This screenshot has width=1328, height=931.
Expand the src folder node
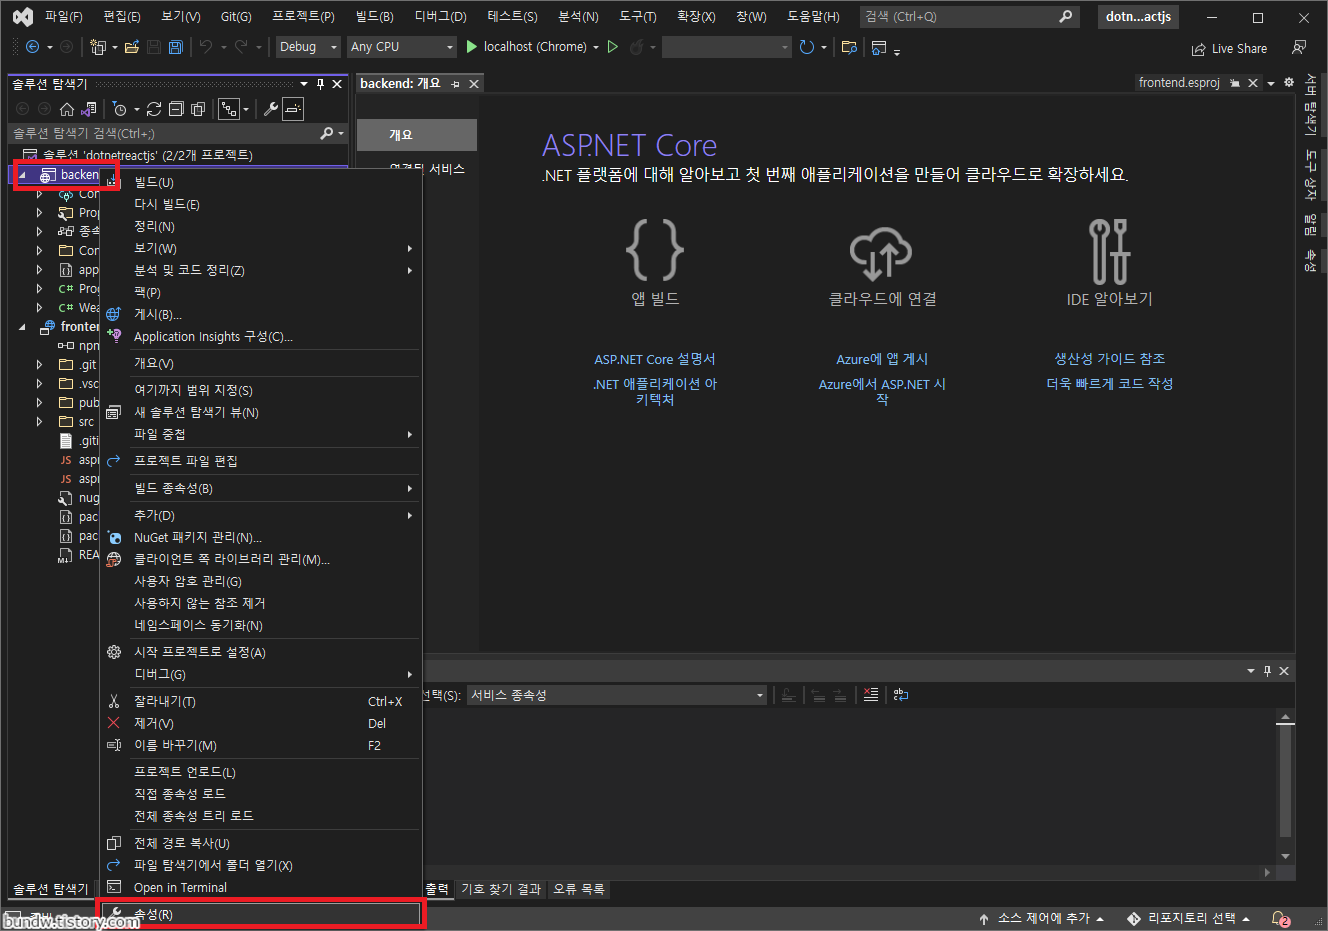[39, 422]
